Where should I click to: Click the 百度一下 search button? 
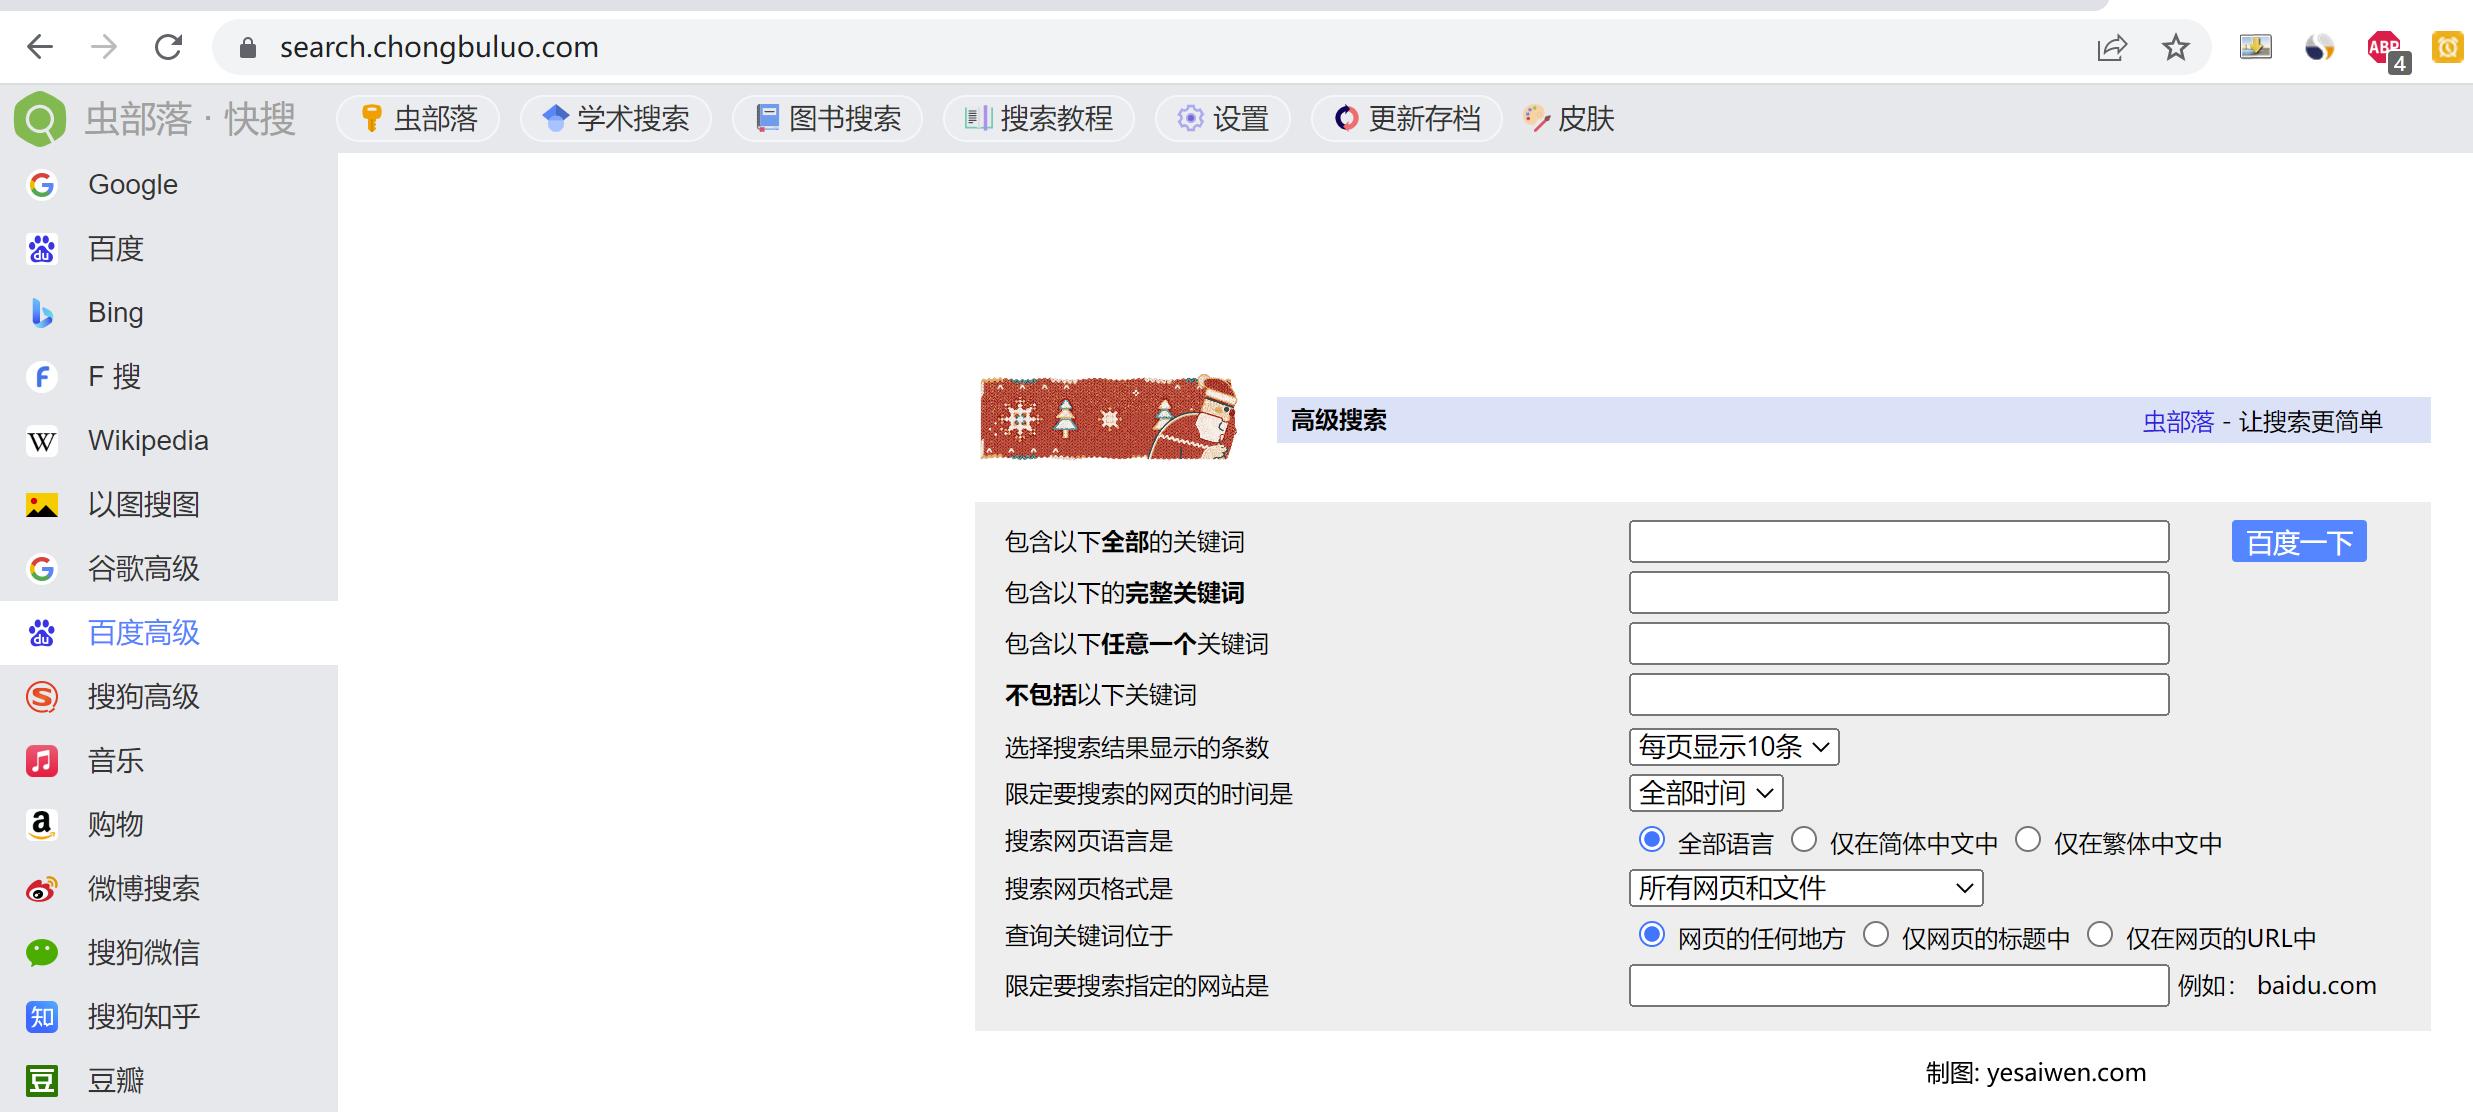[x=2298, y=541]
